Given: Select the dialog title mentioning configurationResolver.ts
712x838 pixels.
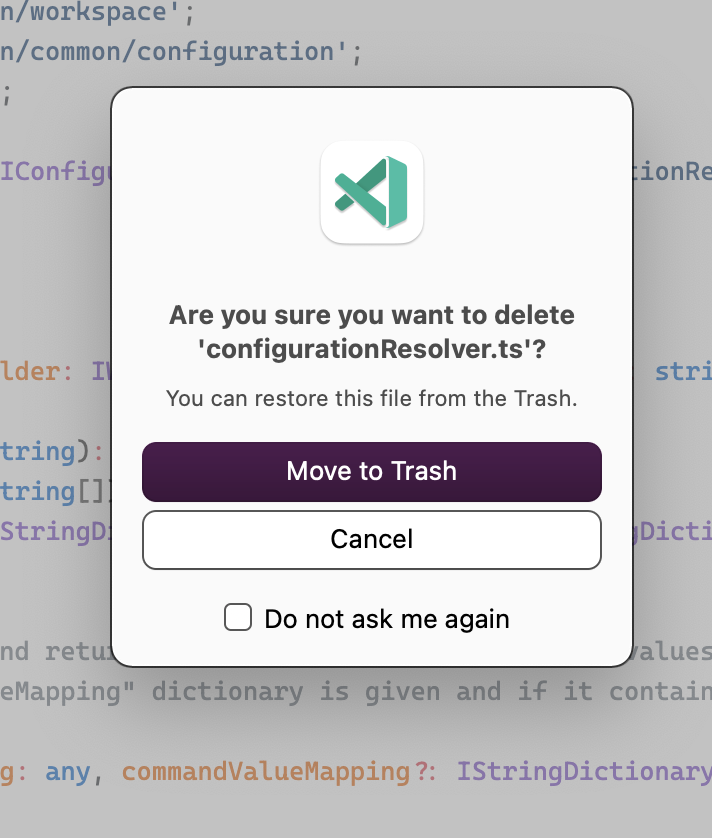Looking at the screenshot, I should [372, 333].
